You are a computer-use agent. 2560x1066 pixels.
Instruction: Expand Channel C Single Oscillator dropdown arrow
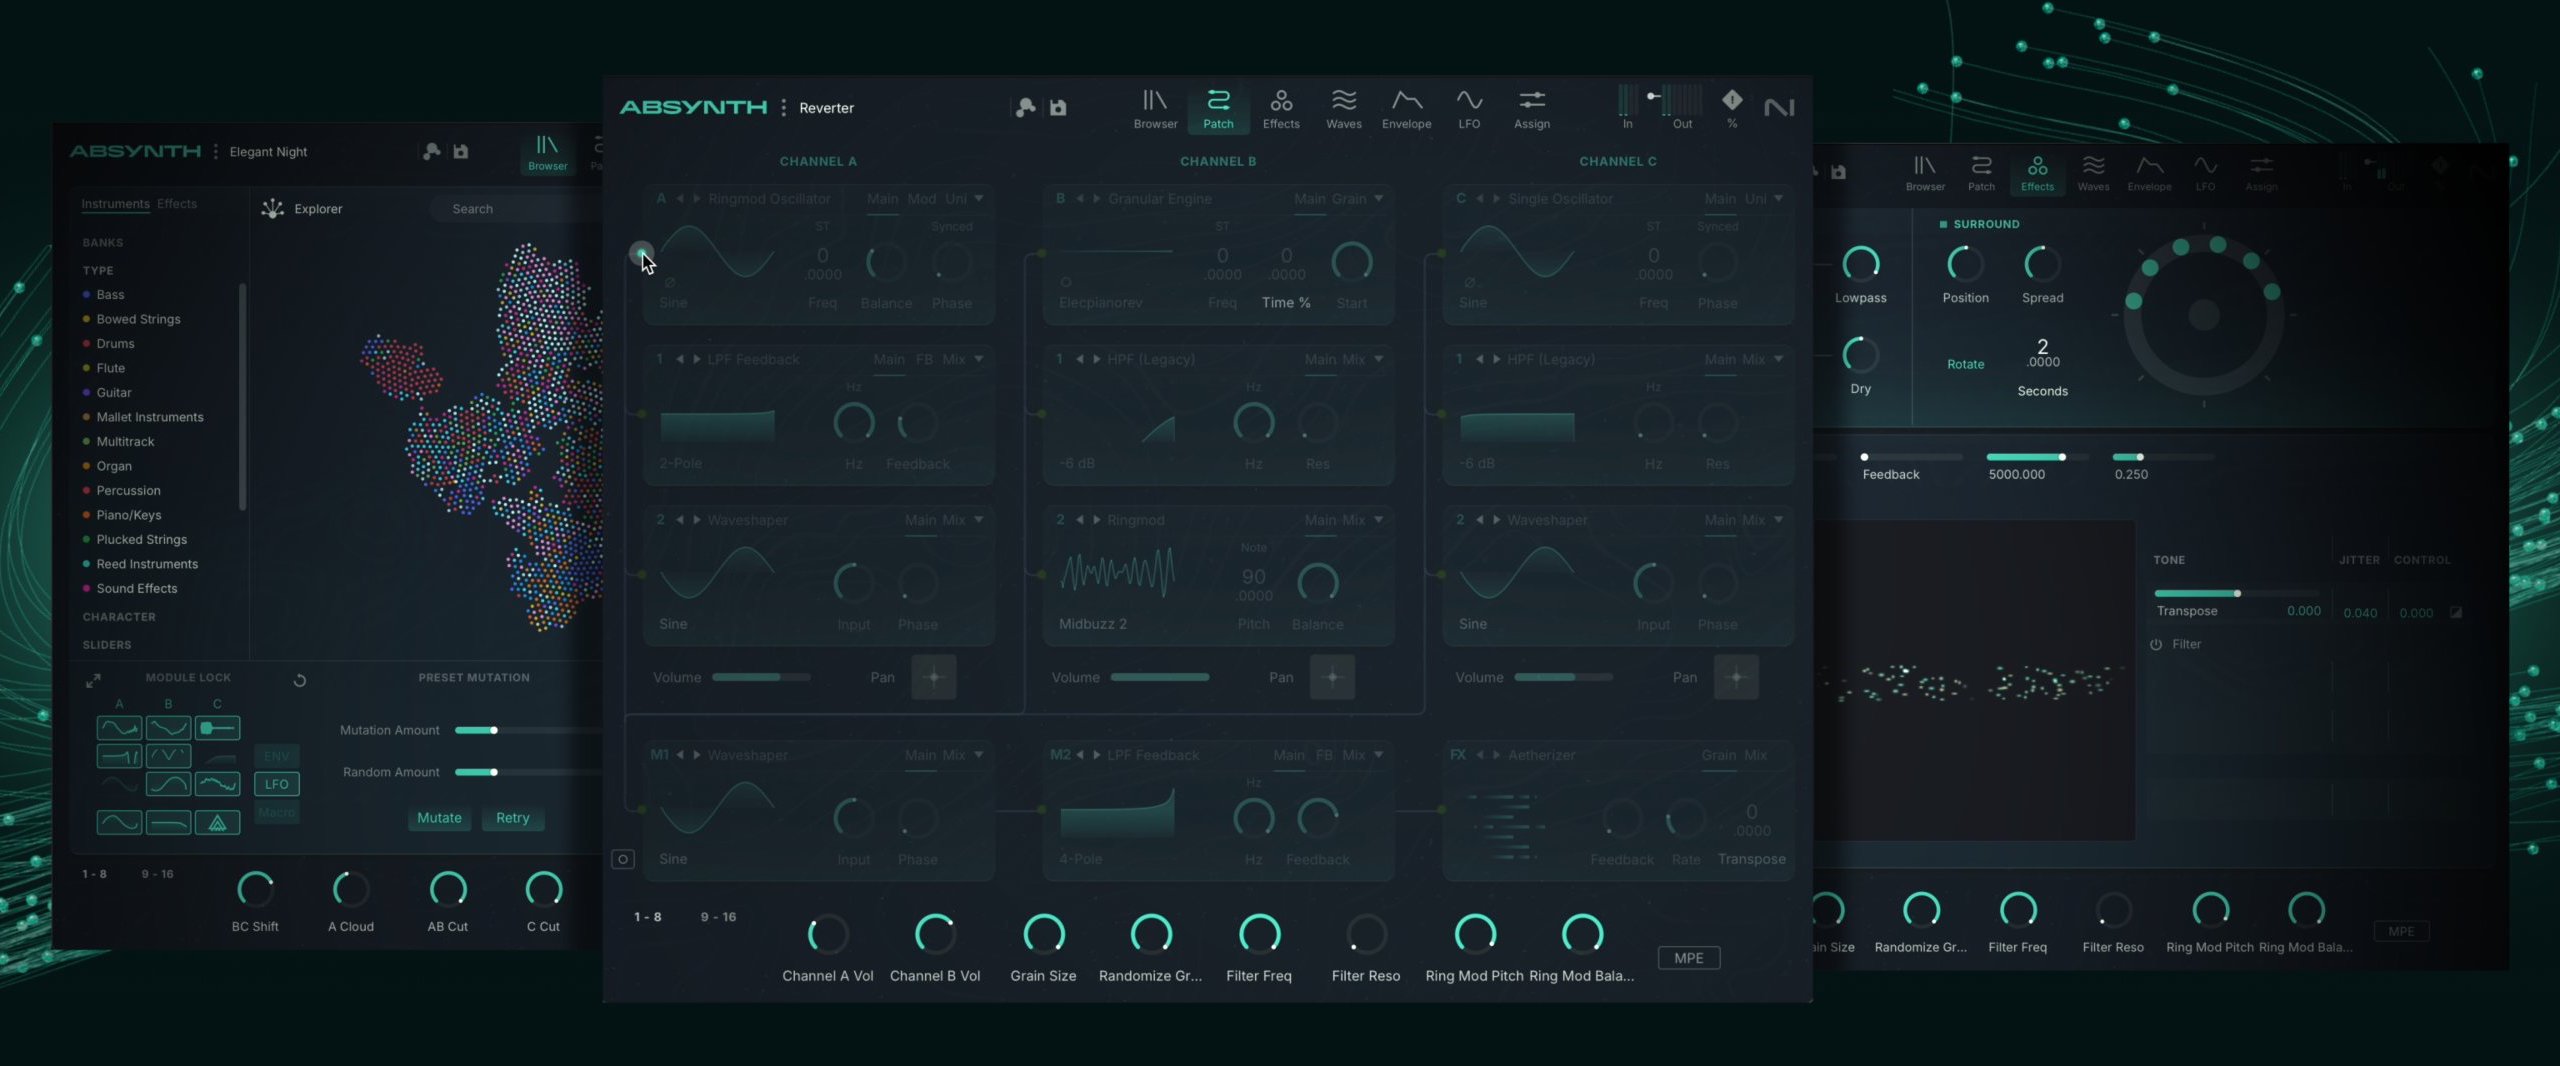(x=1778, y=199)
